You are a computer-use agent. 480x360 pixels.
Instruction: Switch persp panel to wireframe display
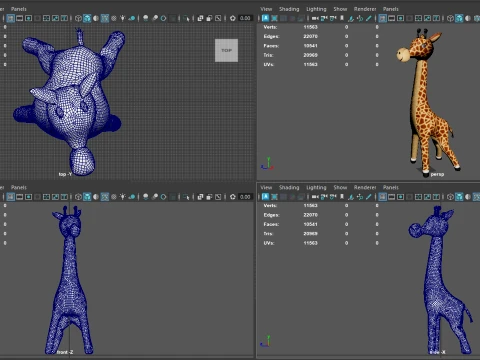(x=450, y=18)
